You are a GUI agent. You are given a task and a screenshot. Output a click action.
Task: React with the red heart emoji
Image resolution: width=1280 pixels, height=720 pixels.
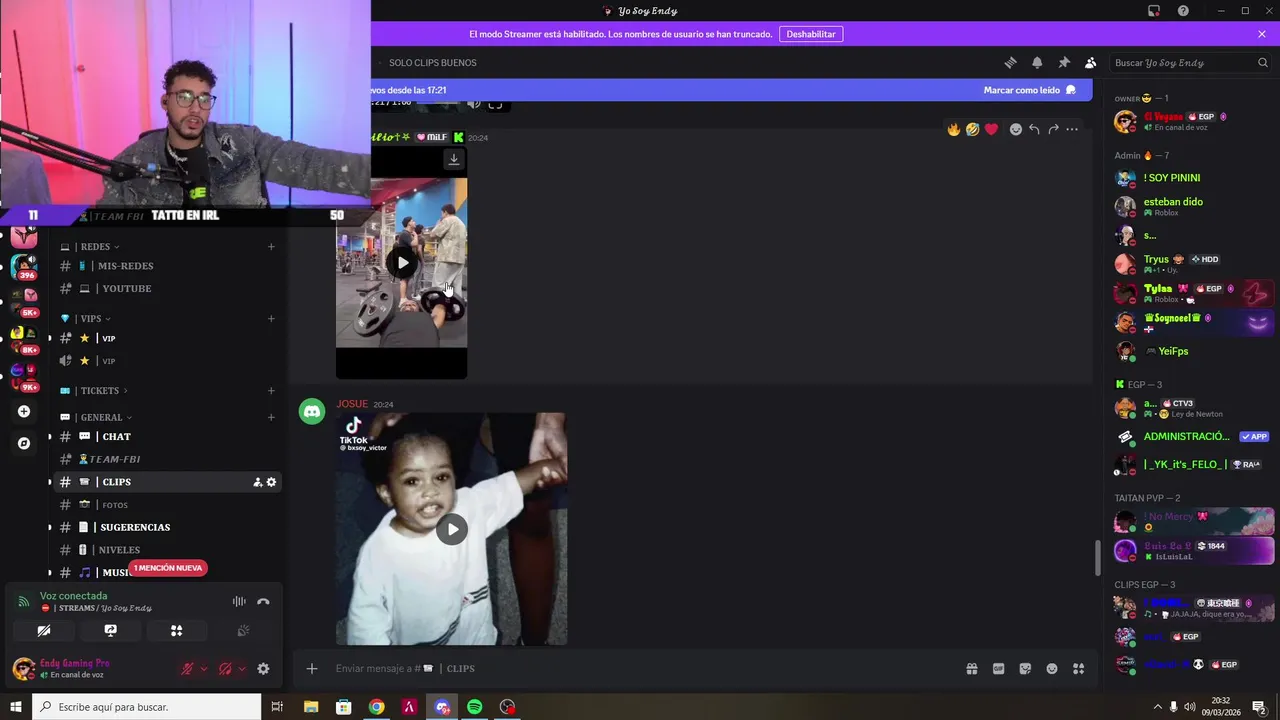click(x=991, y=129)
